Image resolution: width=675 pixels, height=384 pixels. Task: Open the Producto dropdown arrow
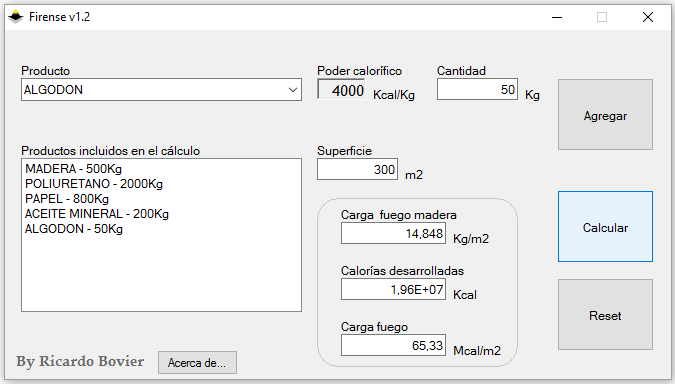tap(293, 90)
